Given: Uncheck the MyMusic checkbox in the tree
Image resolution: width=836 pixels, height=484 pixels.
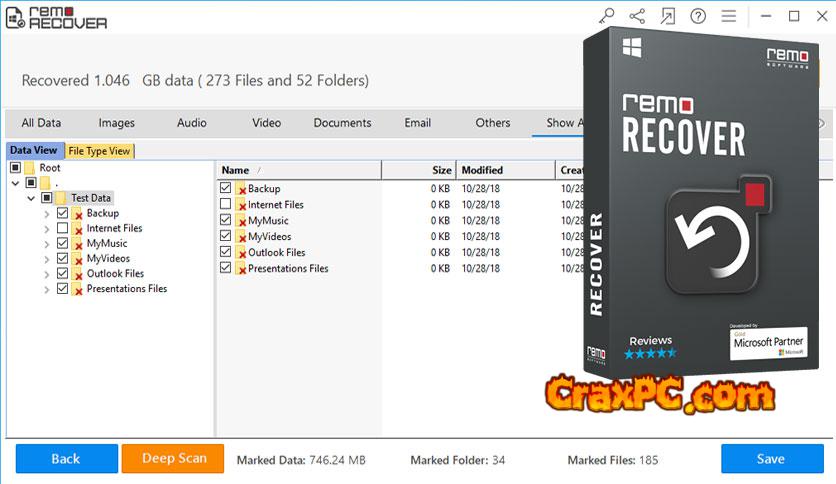Looking at the screenshot, I should pyautogui.click(x=63, y=243).
